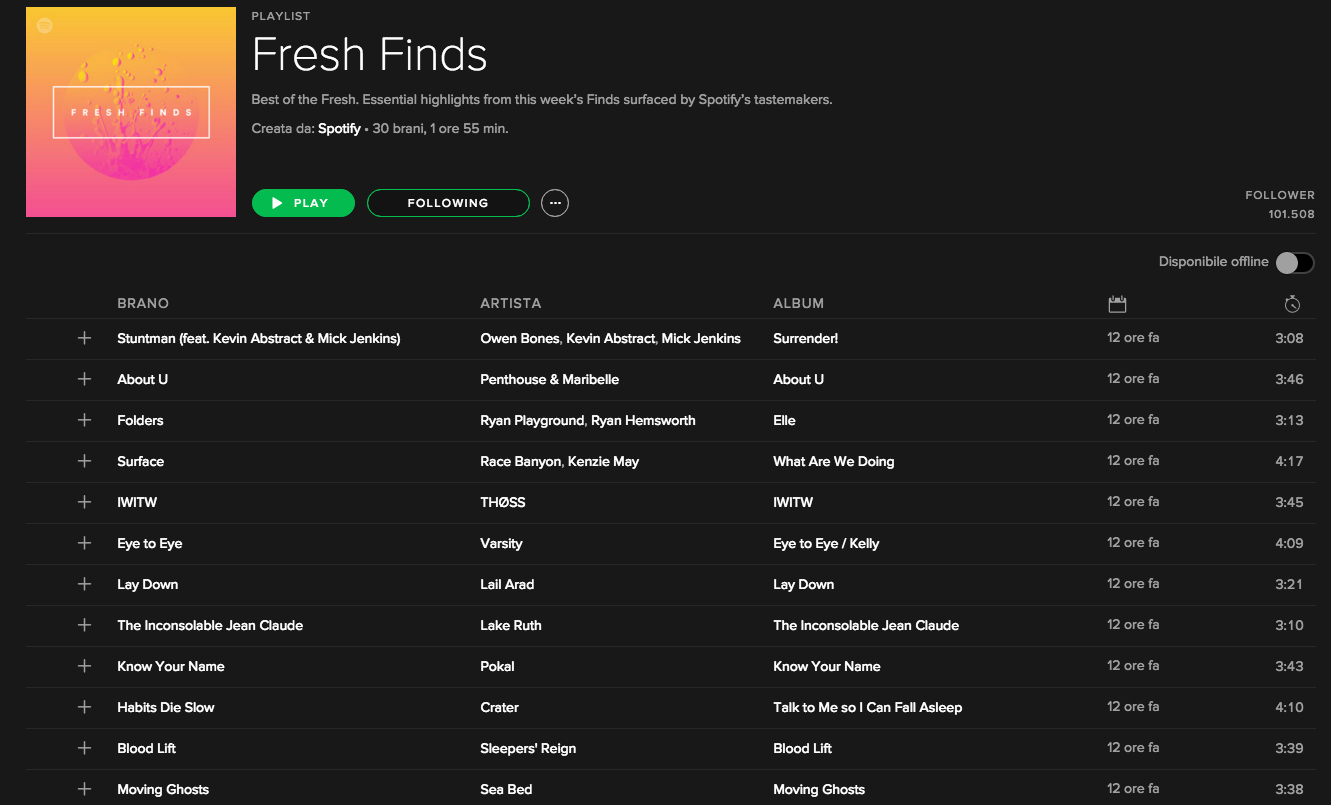Image resolution: width=1331 pixels, height=805 pixels.
Task: Open the three-dot more options menu
Action: (x=555, y=203)
